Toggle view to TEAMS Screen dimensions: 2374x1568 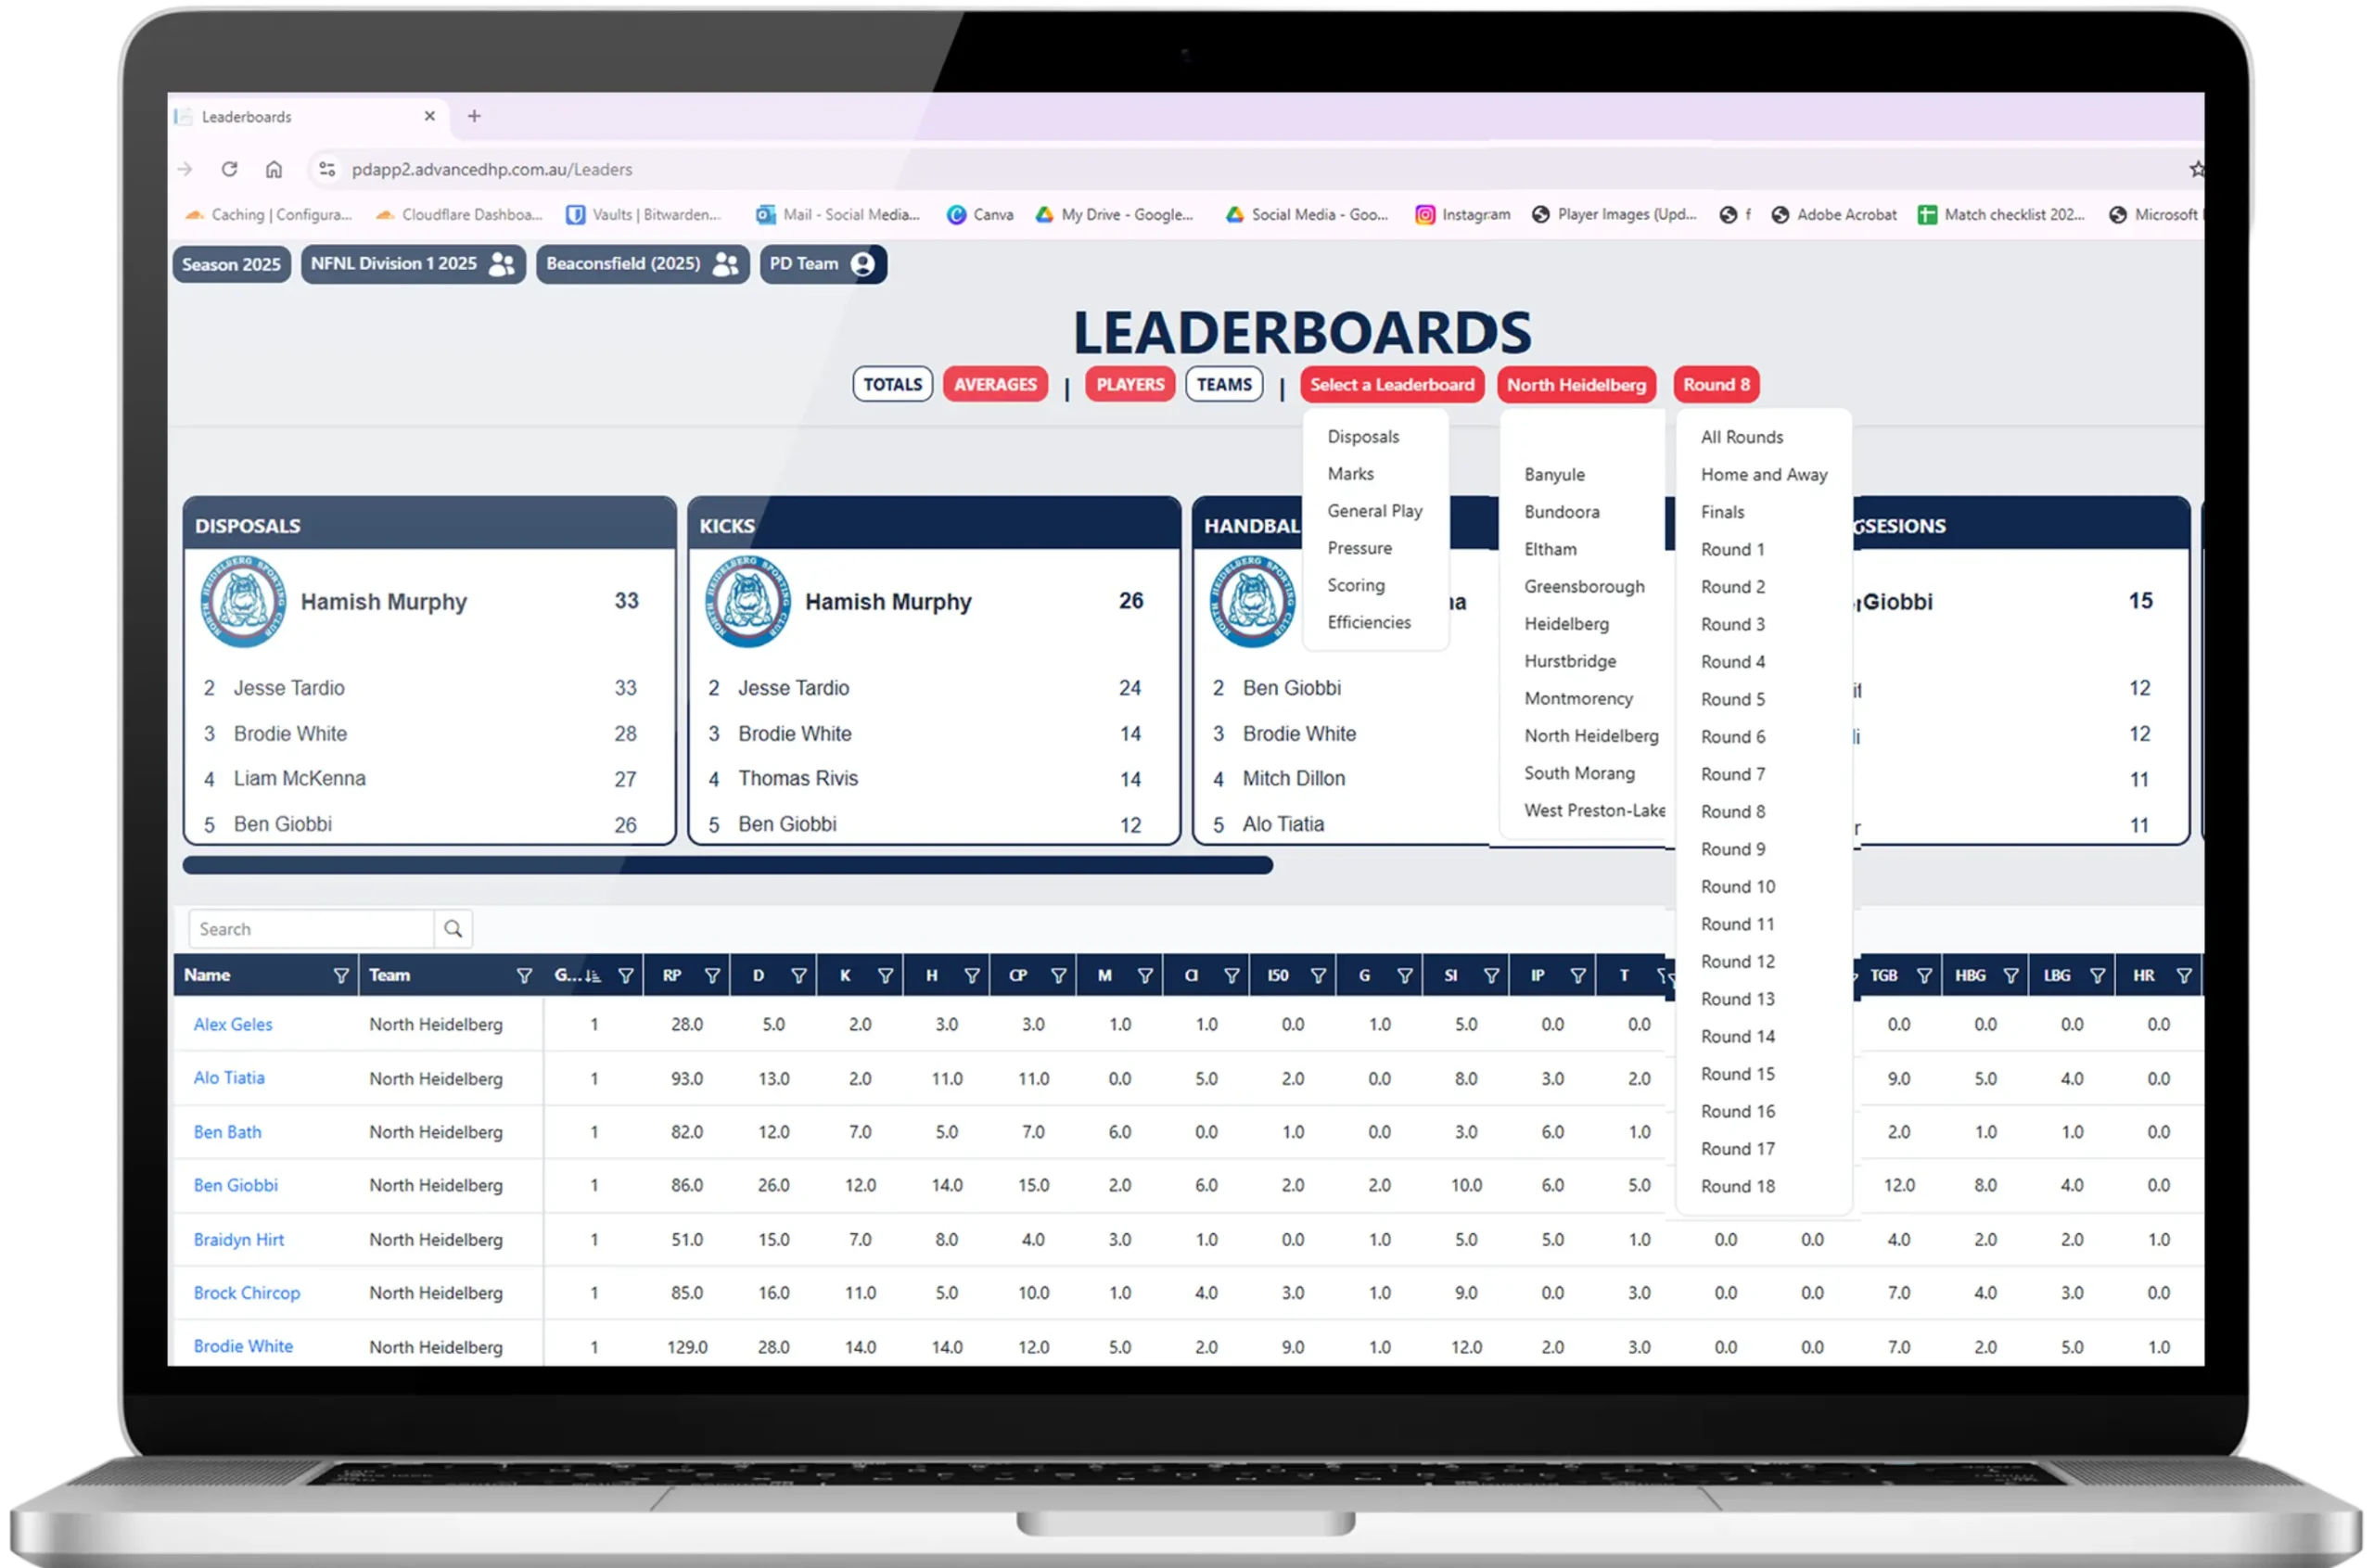tap(1224, 385)
